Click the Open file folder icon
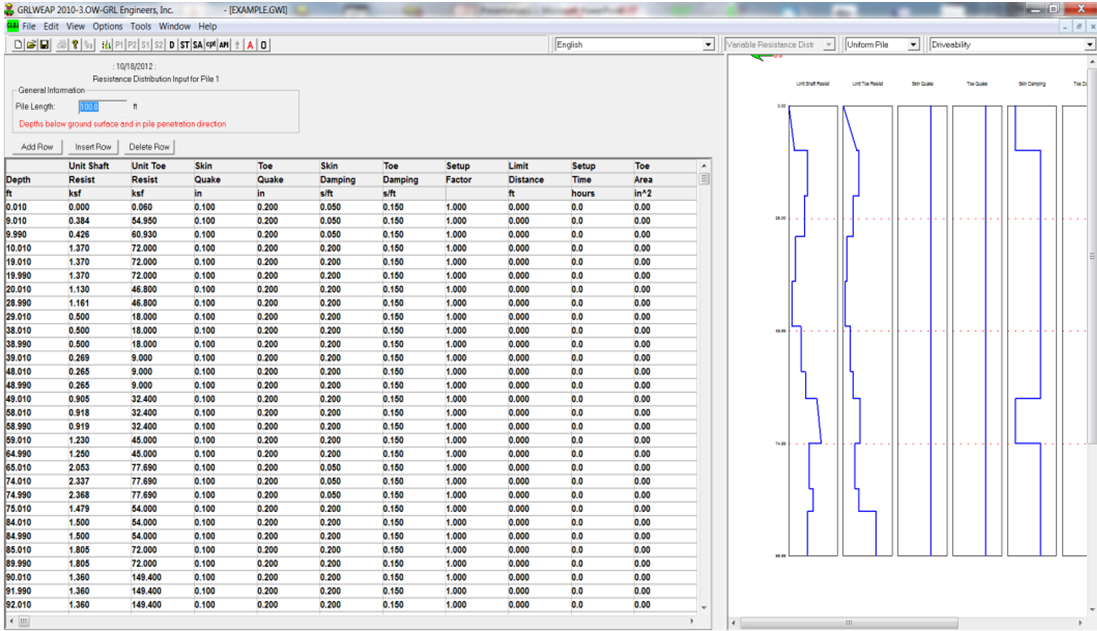Image resolution: width=1097 pixels, height=631 pixels. [x=32, y=45]
